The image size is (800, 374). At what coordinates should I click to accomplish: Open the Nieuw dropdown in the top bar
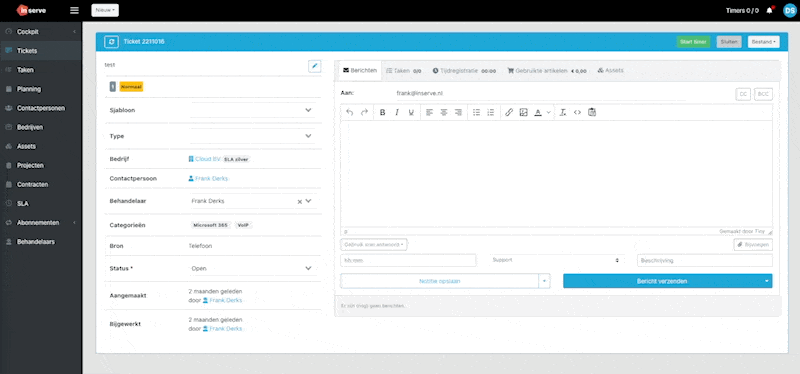pyautogui.click(x=105, y=10)
